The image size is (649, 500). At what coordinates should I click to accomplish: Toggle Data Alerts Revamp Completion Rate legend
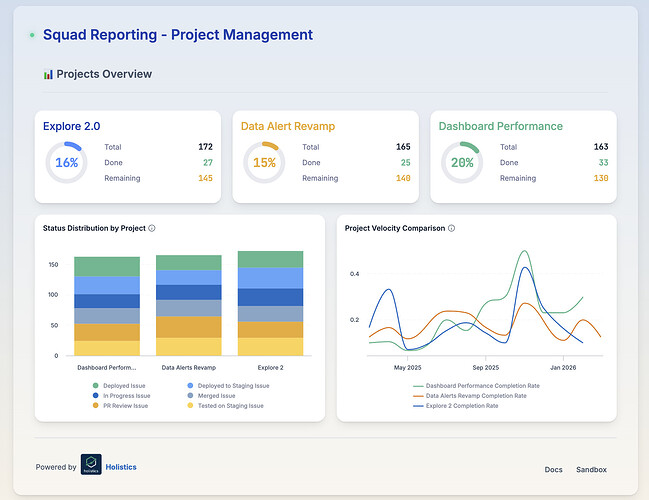470,396
